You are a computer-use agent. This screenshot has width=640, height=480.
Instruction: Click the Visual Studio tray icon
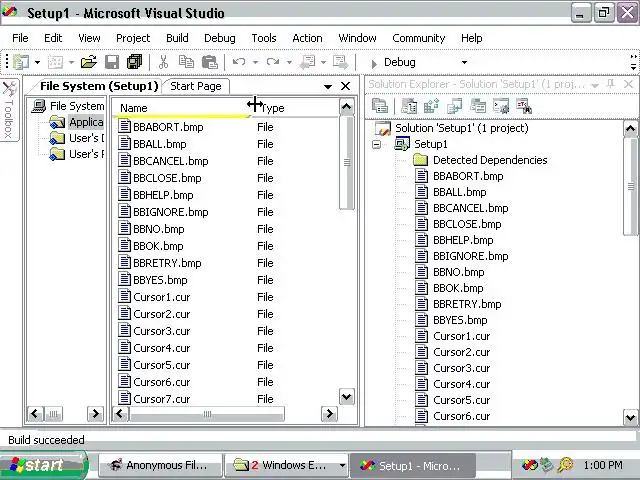coord(529,464)
